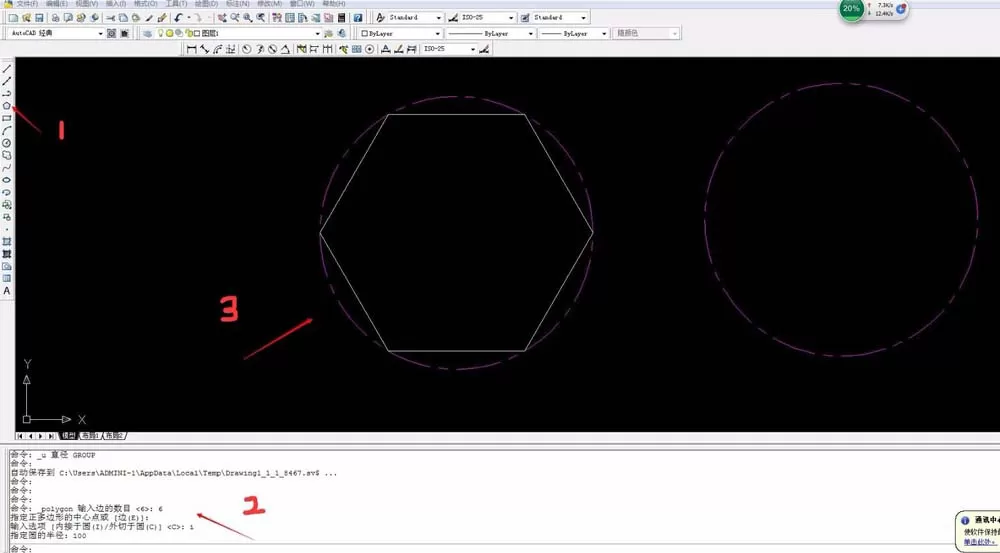Image resolution: width=1000 pixels, height=553 pixels.
Task: Open the 编辑(E) menu
Action: point(56,4)
